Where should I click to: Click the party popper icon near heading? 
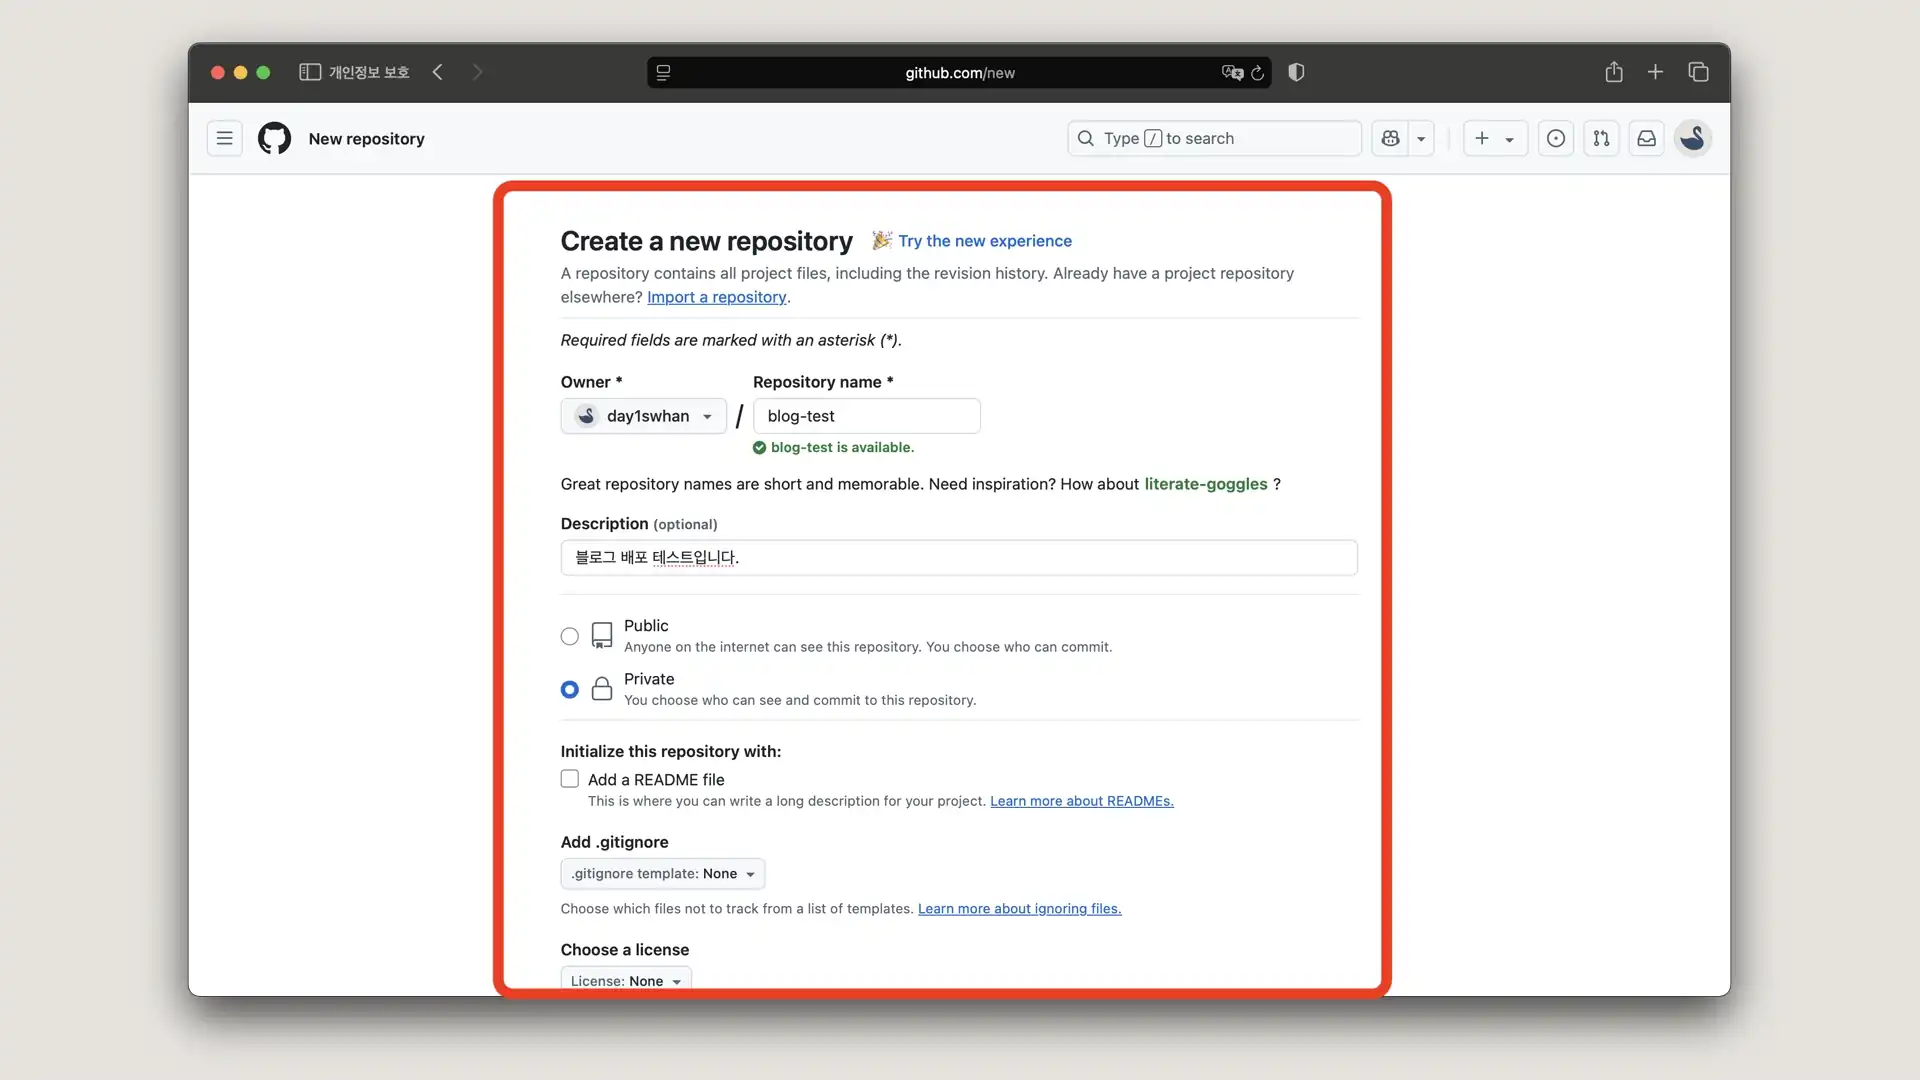(x=881, y=240)
